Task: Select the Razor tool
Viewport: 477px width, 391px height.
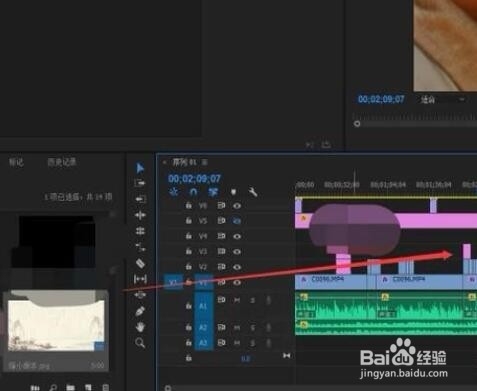Action: pyautogui.click(x=140, y=263)
